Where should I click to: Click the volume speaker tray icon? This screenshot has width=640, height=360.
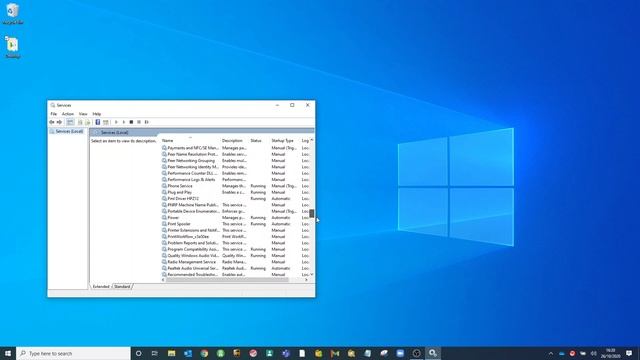593,353
